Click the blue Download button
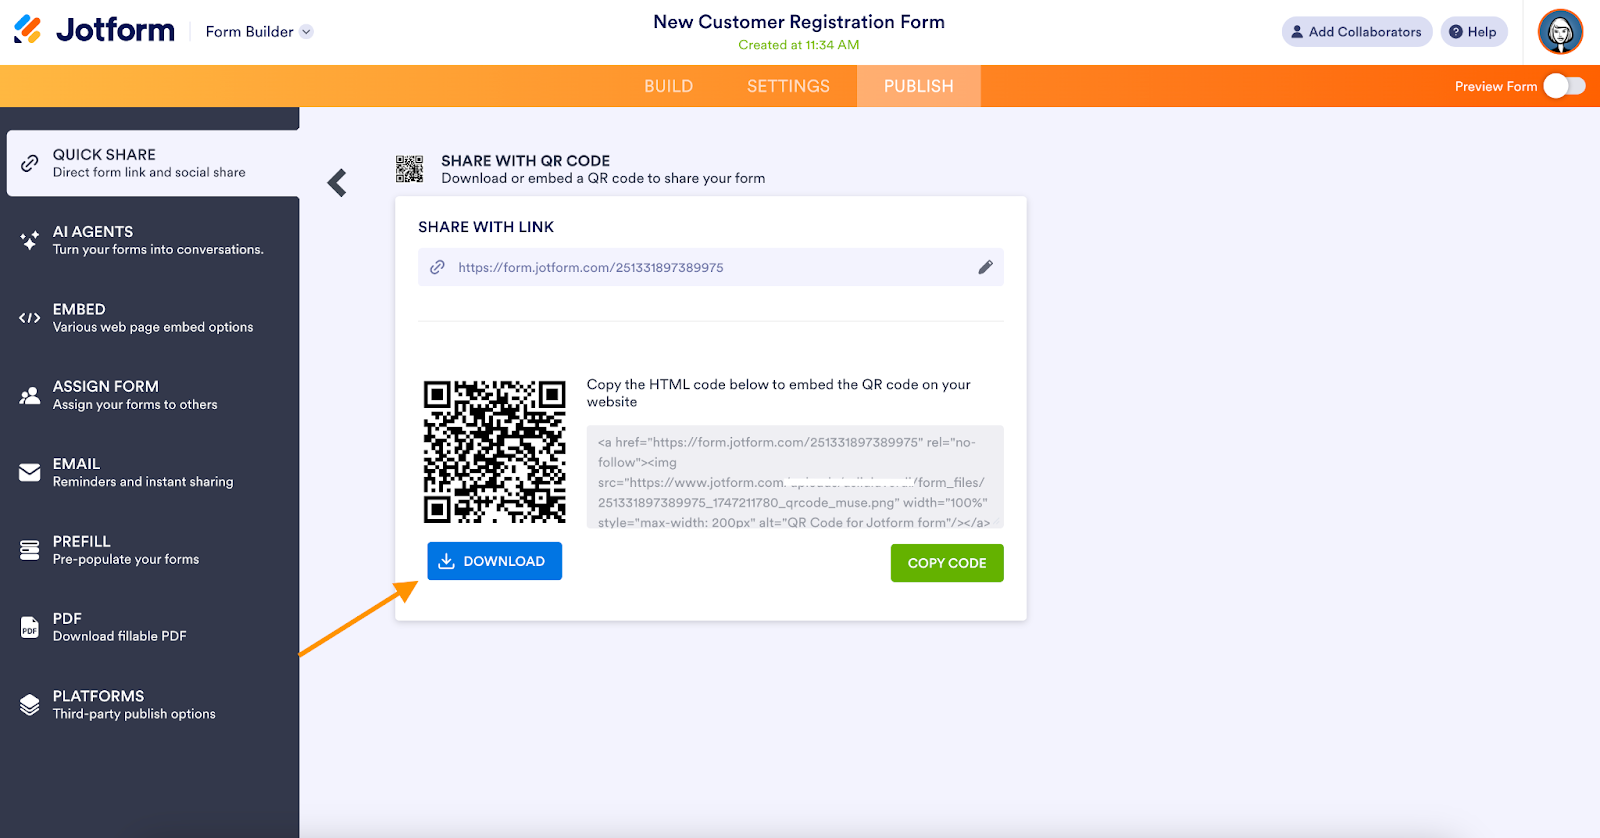 coord(494,561)
